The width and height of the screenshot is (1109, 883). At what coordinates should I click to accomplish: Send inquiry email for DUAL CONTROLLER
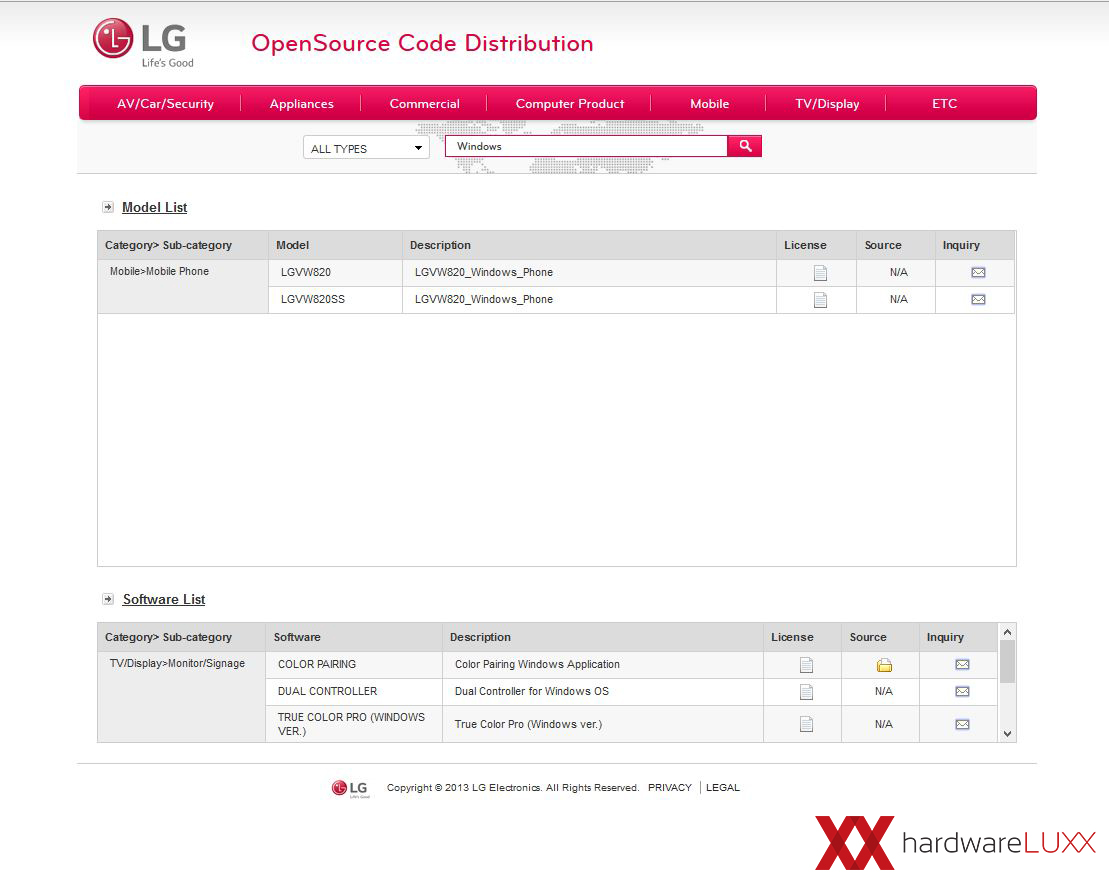point(962,691)
